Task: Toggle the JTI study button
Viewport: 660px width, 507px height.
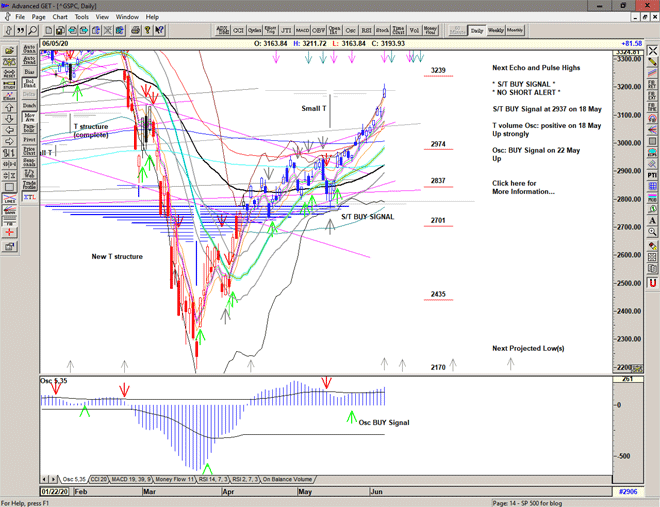Action: [286, 30]
